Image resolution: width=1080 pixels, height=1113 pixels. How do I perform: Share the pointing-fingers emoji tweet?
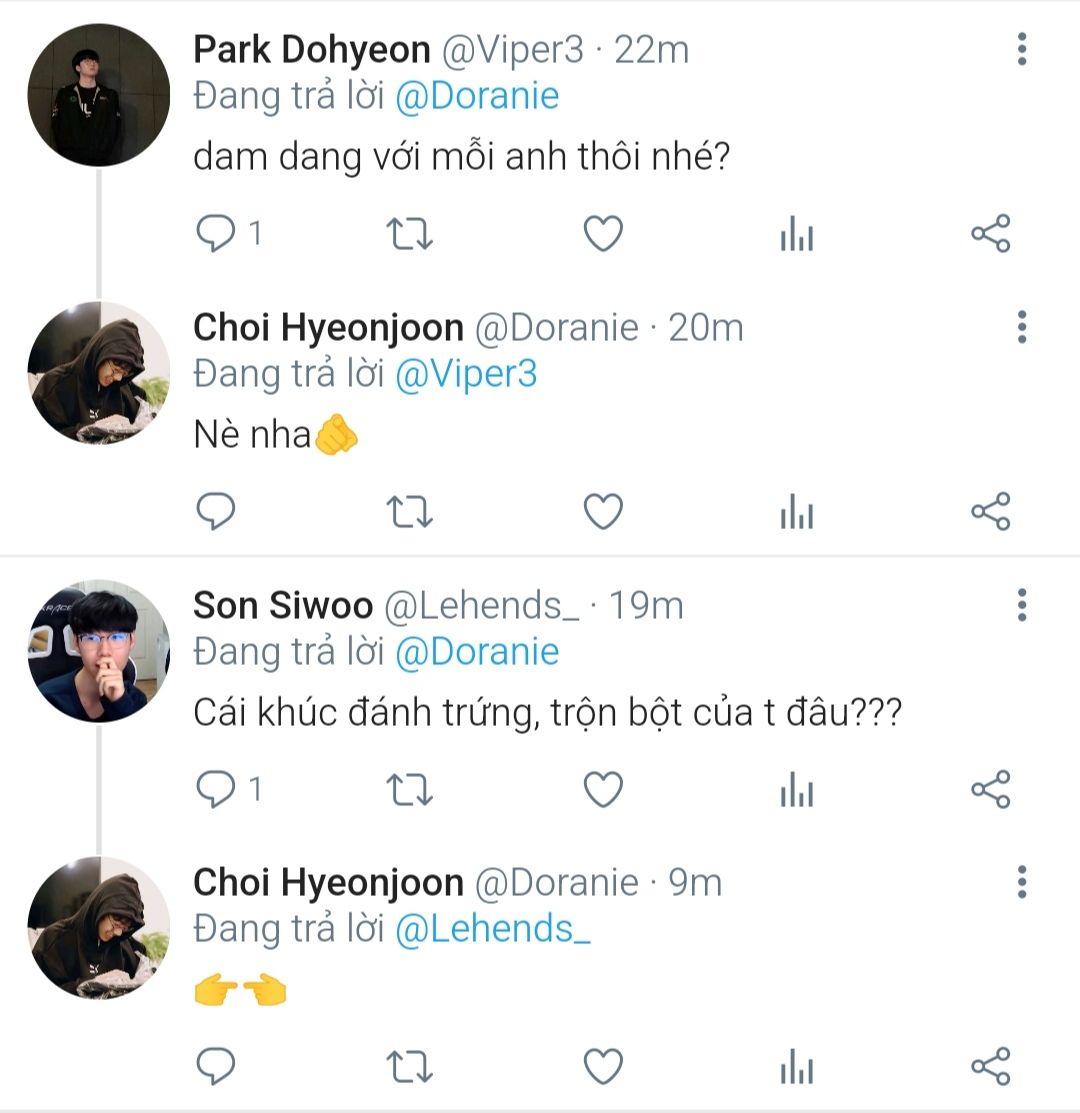coord(991,1066)
